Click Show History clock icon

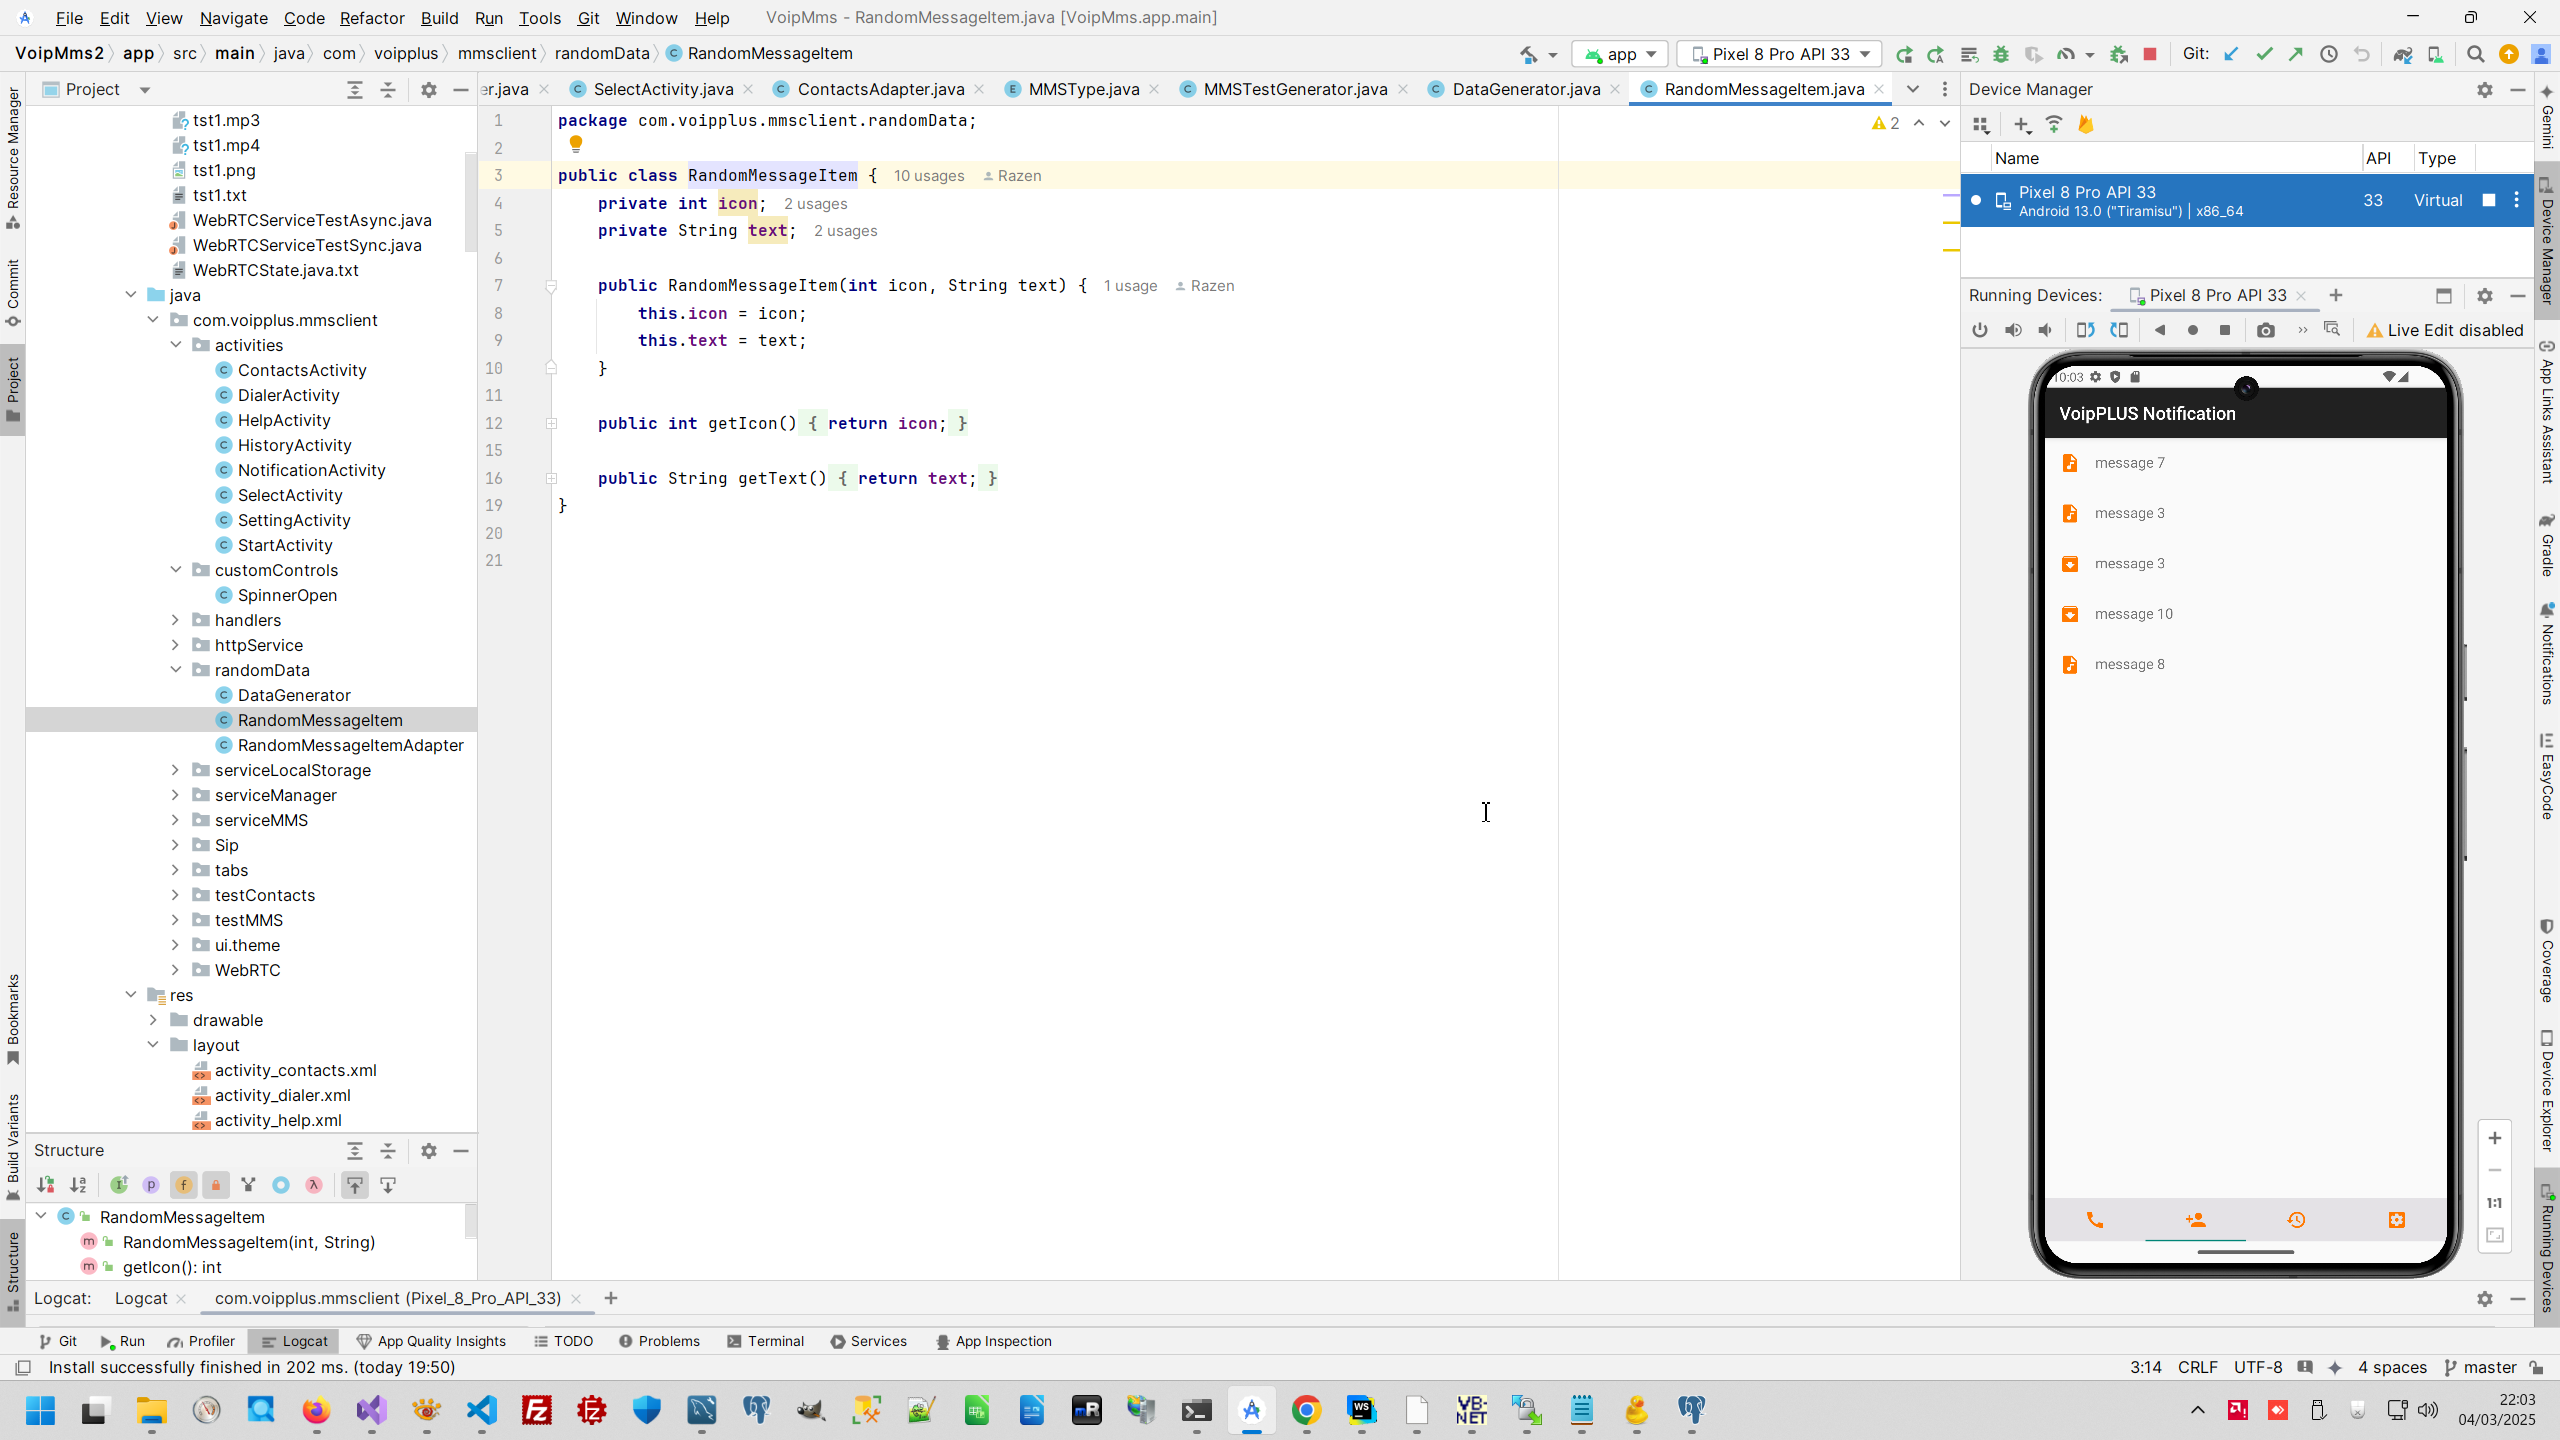click(2329, 54)
